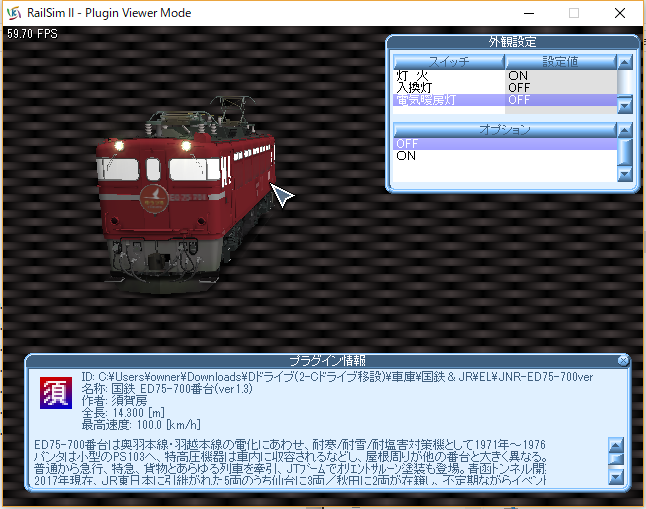The height and width of the screenshot is (509, 646).
Task: Click the 作者: 須賀房 line
Action: 114,401
